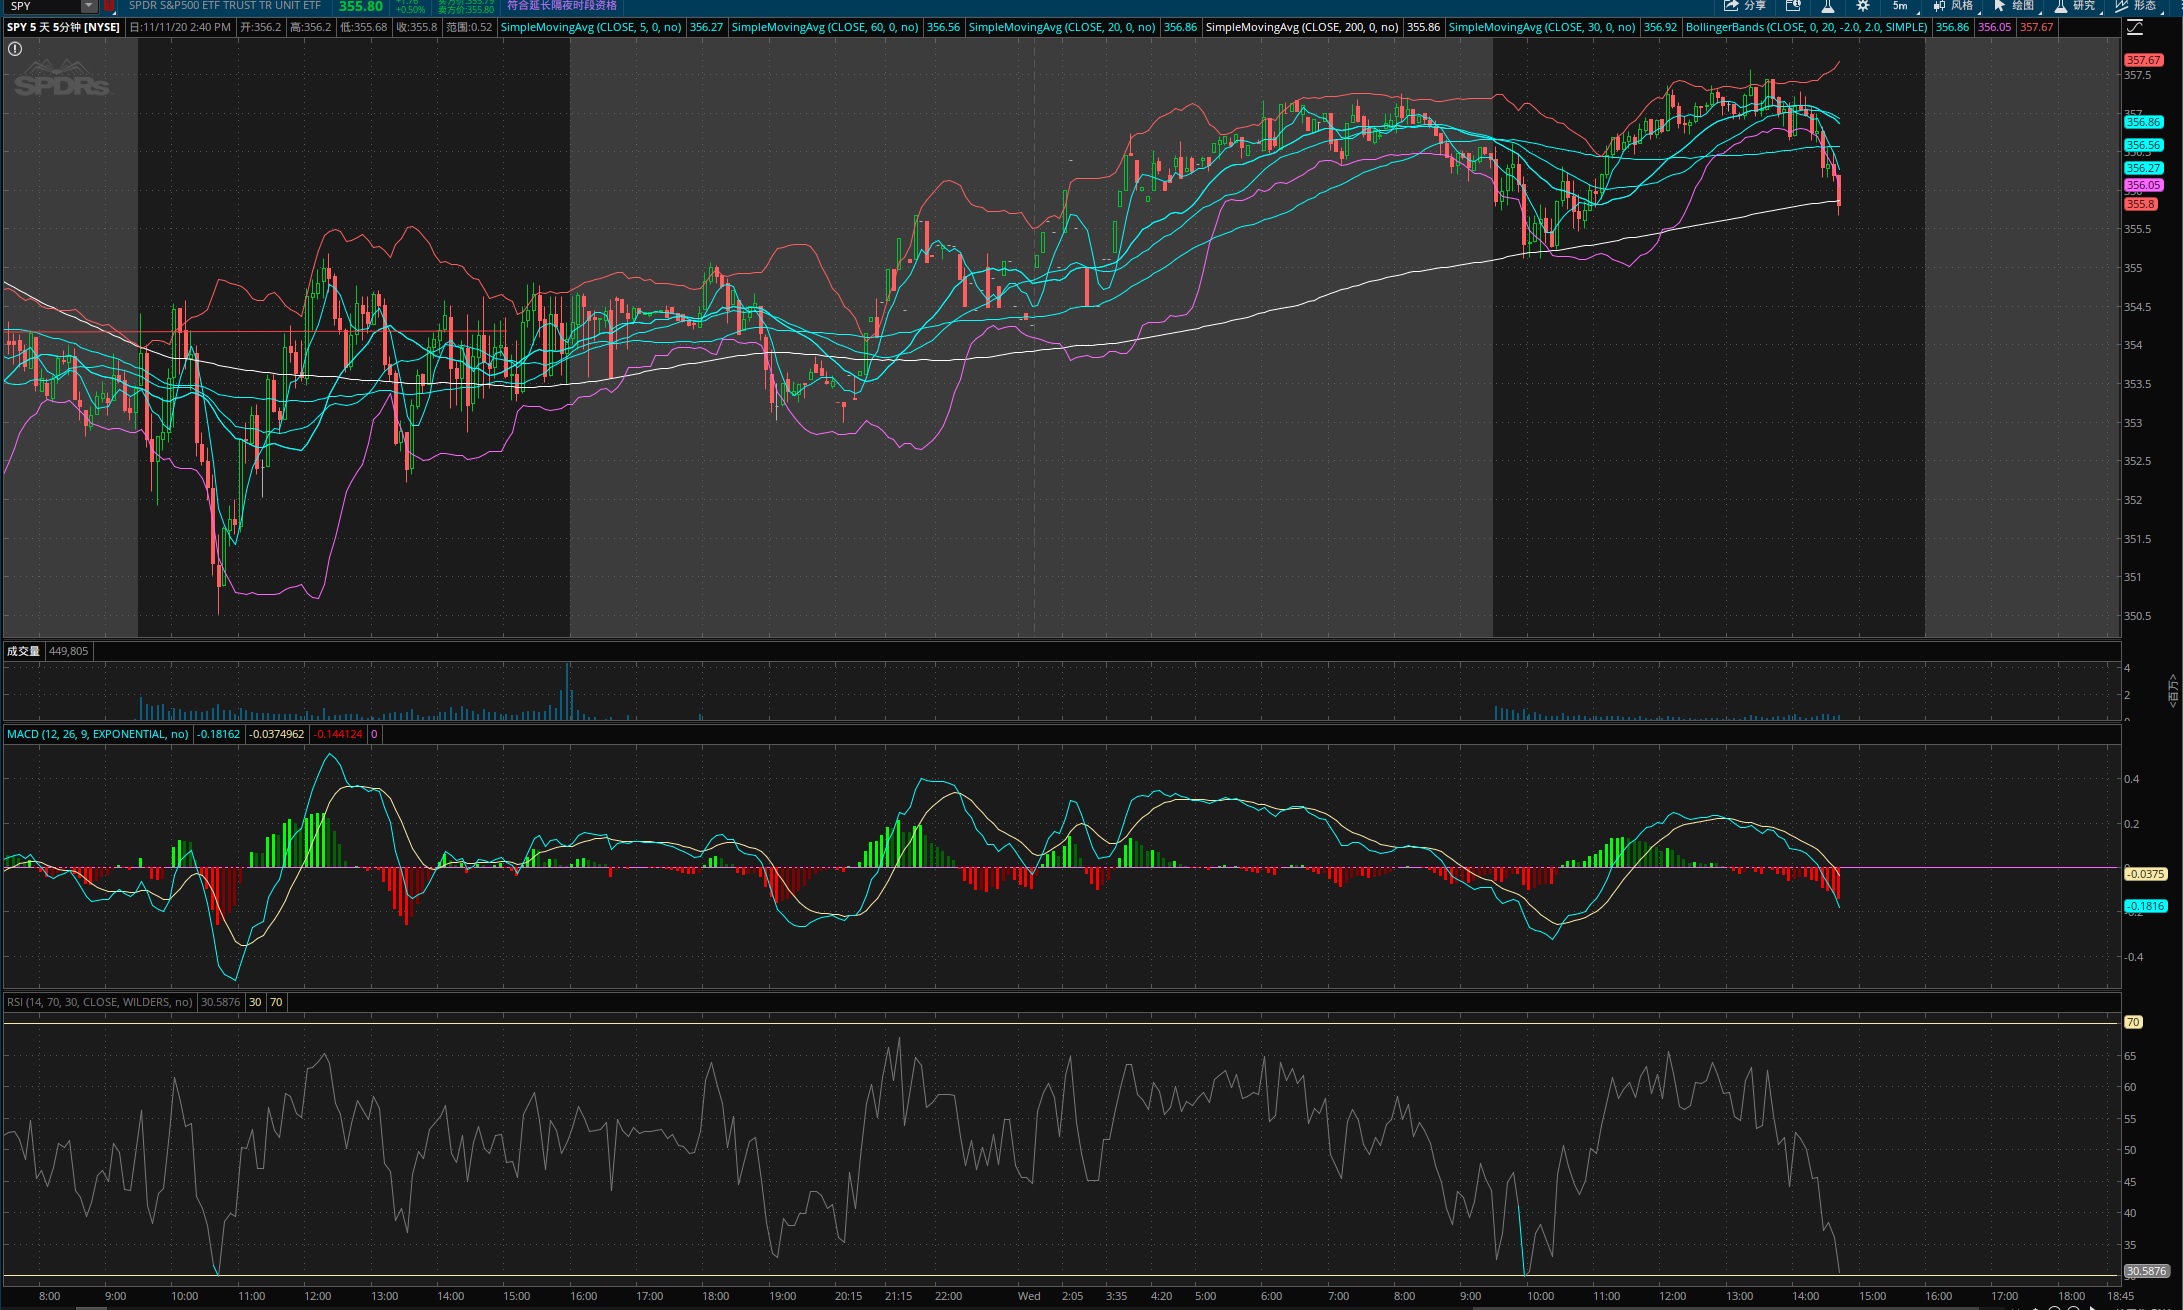Image resolution: width=2183 pixels, height=1310 pixels.
Task: Select SPY 5 天 5分钟 [NYSE] chart label
Action: tap(63, 27)
